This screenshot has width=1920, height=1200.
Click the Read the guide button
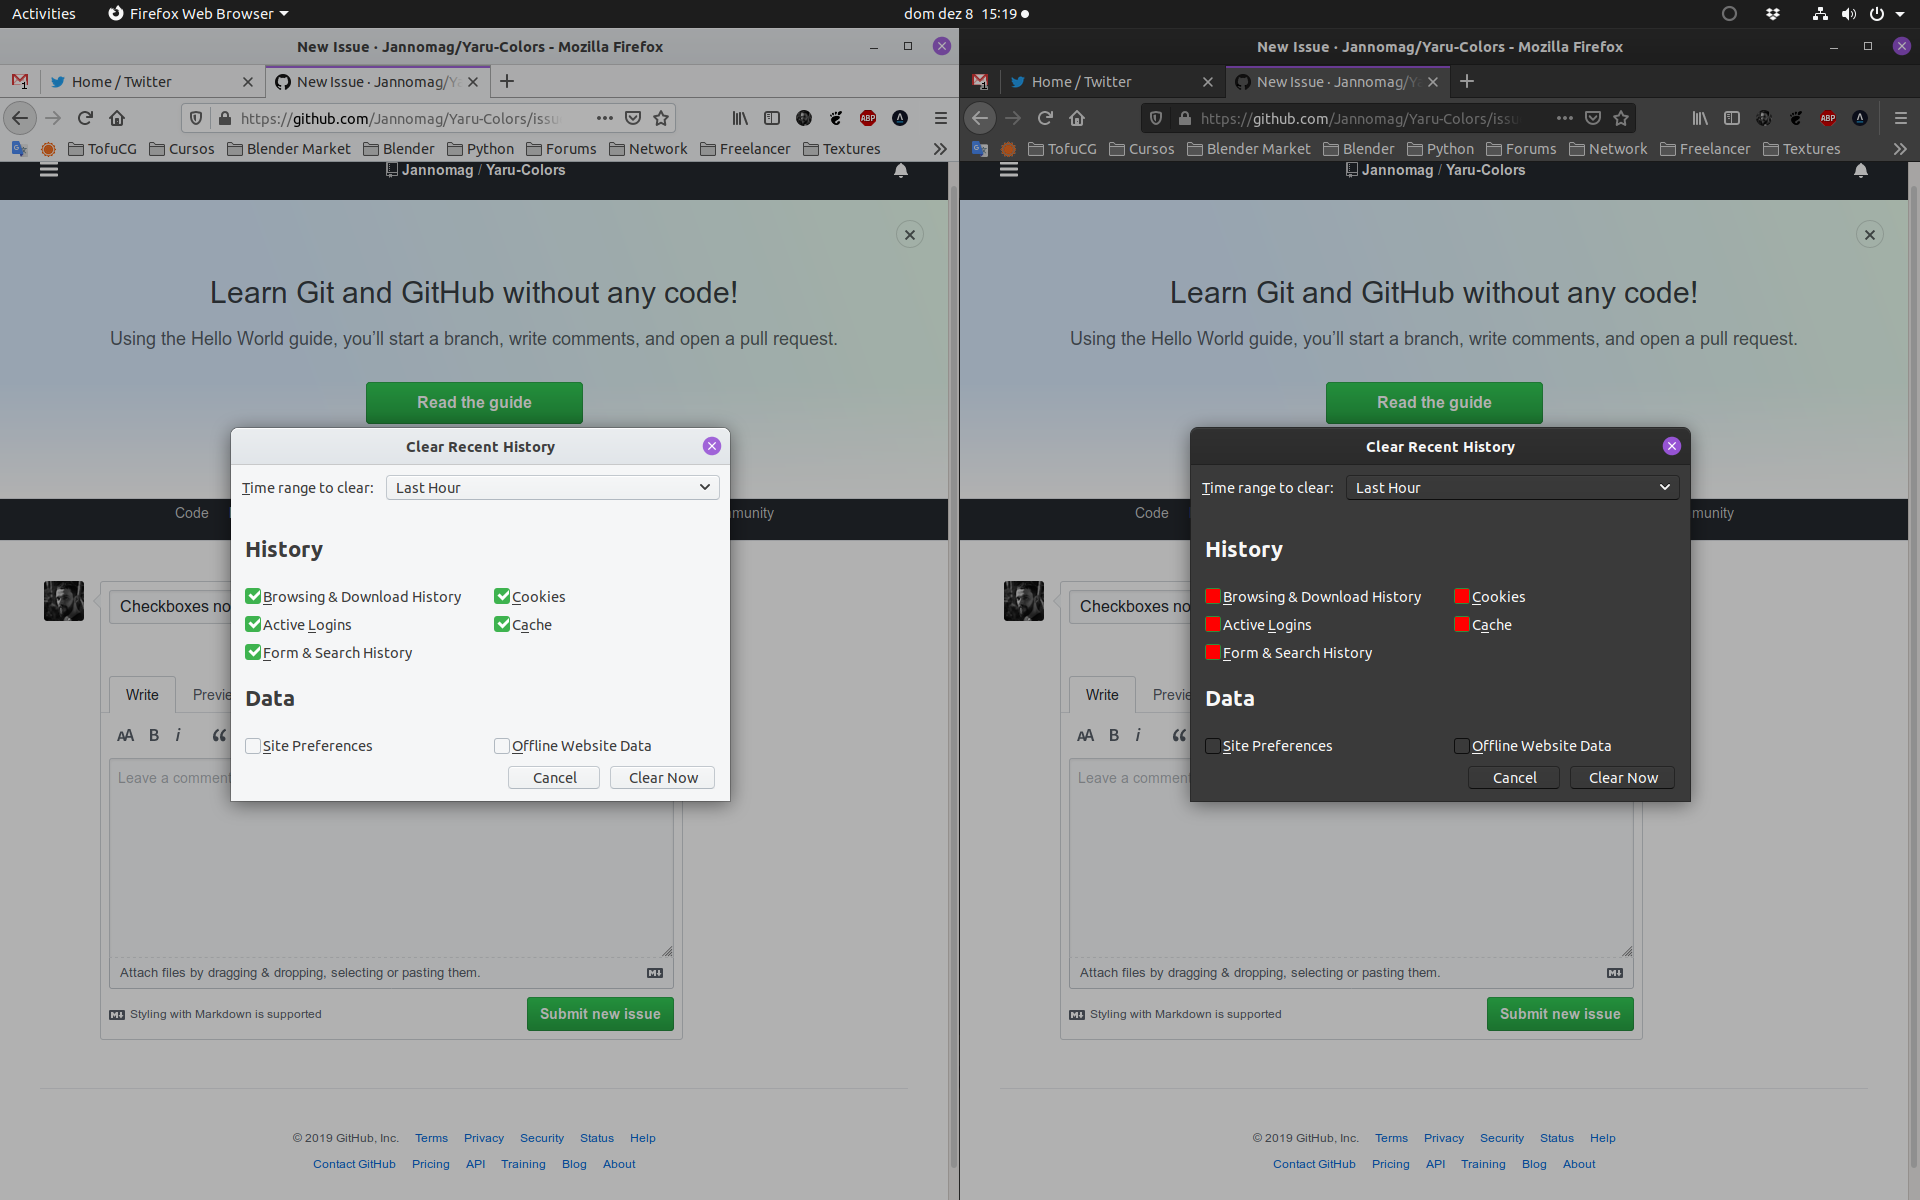coord(474,402)
